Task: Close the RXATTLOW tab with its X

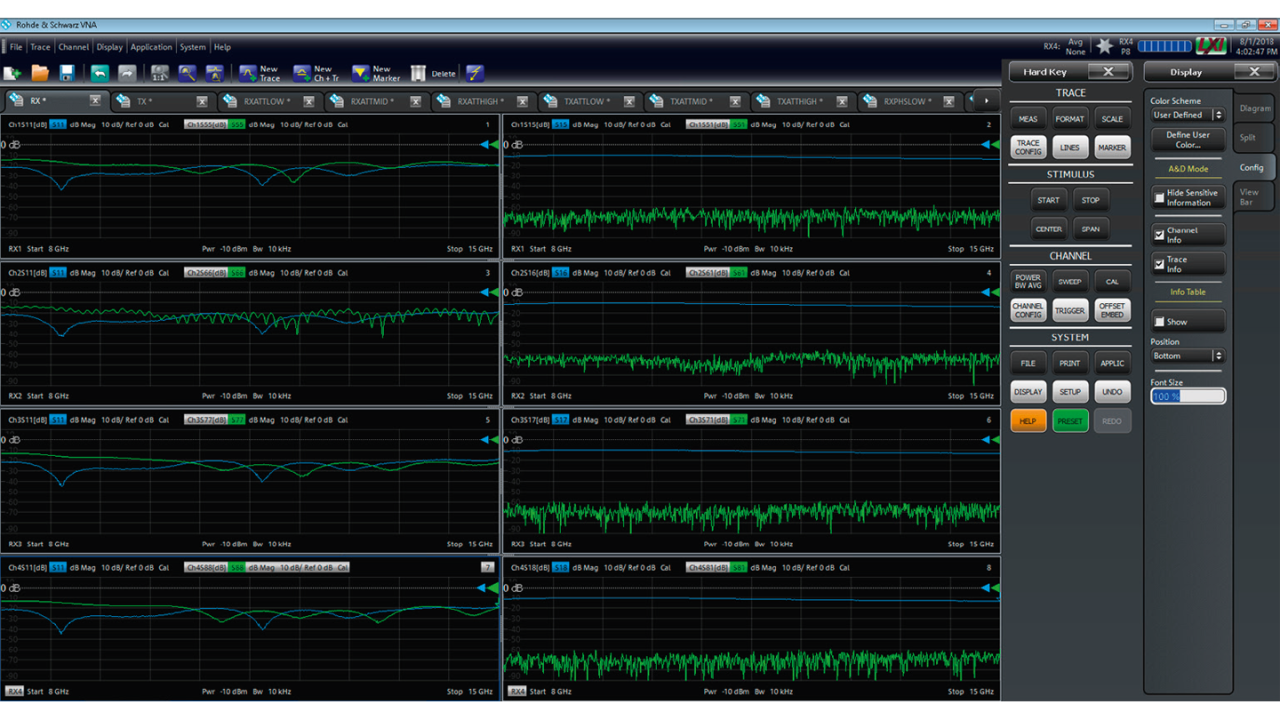Action: pyautogui.click(x=309, y=101)
